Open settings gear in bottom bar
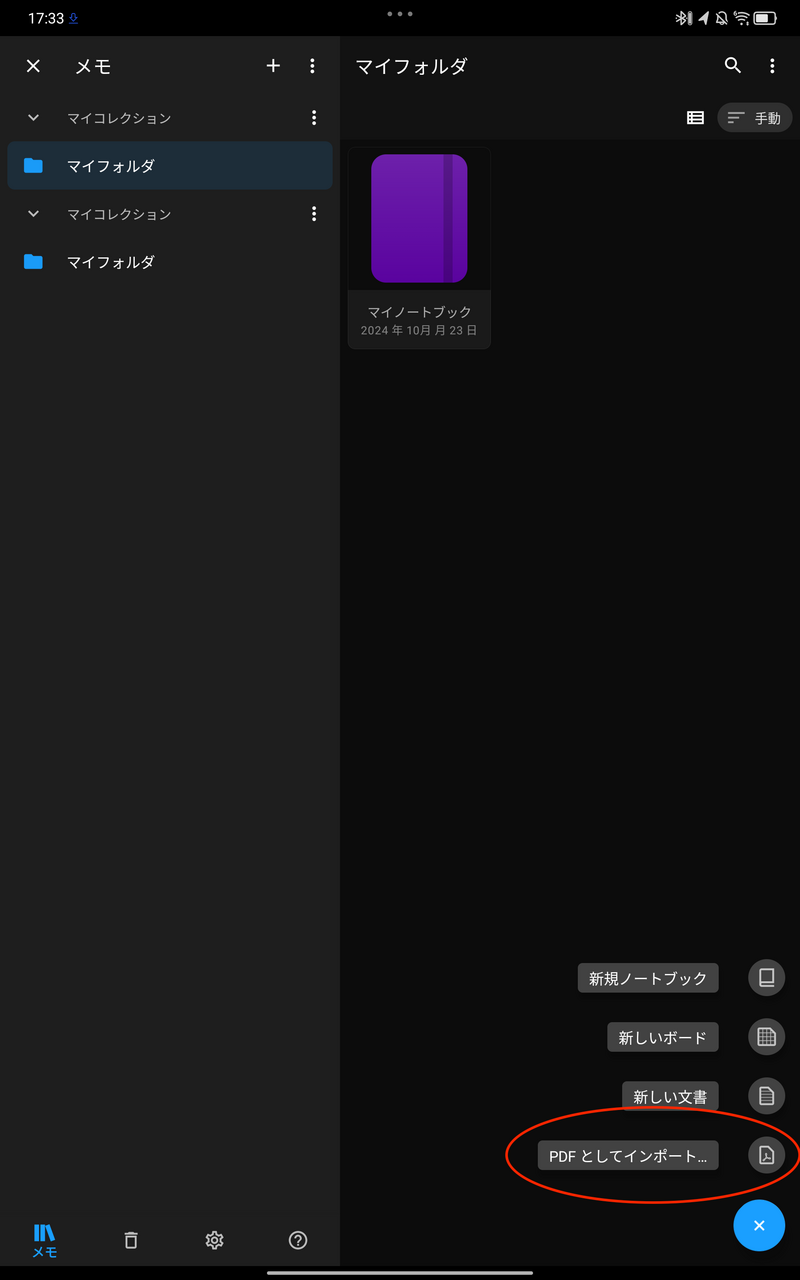The height and width of the screenshot is (1280, 800). 214,1240
